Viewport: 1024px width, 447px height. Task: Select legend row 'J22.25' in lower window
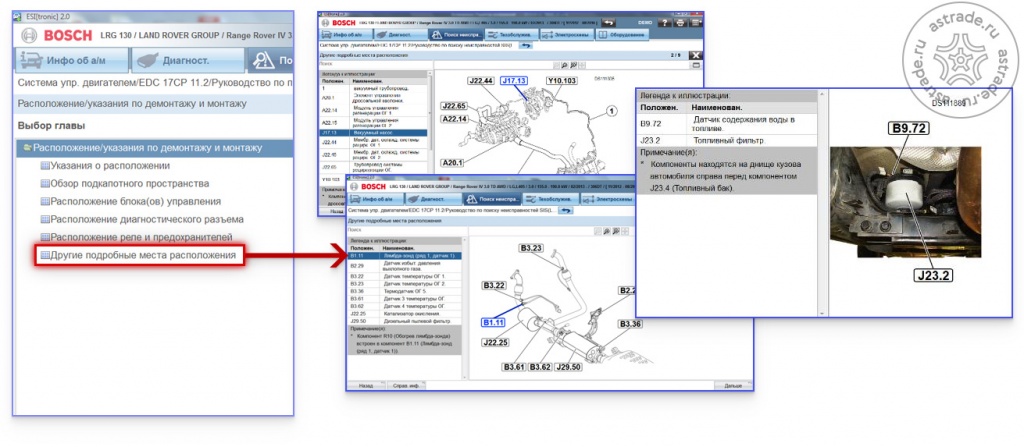[404, 314]
